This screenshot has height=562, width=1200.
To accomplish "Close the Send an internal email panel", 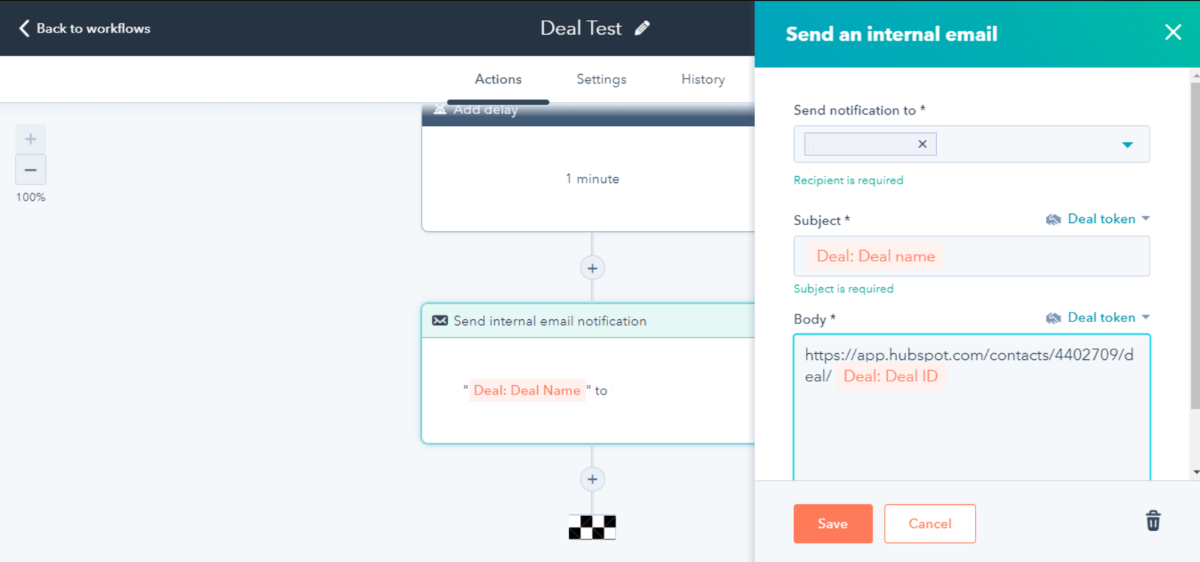I will (x=1173, y=33).
